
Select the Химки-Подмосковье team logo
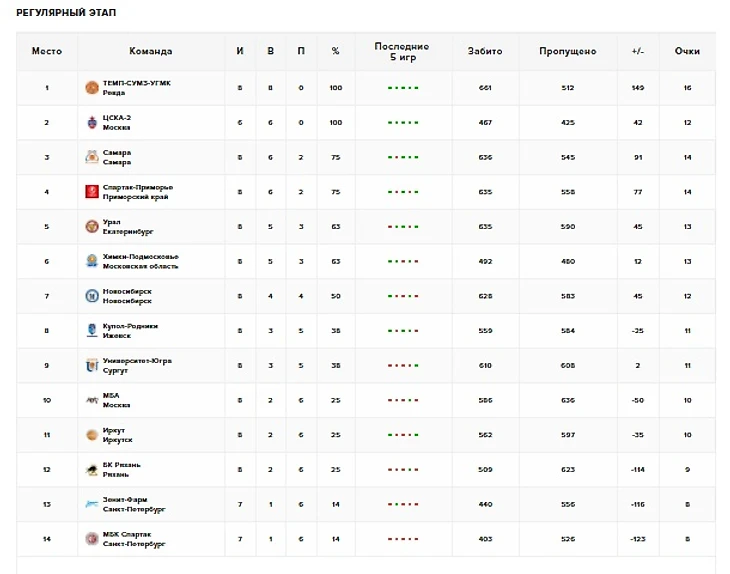(x=92, y=262)
